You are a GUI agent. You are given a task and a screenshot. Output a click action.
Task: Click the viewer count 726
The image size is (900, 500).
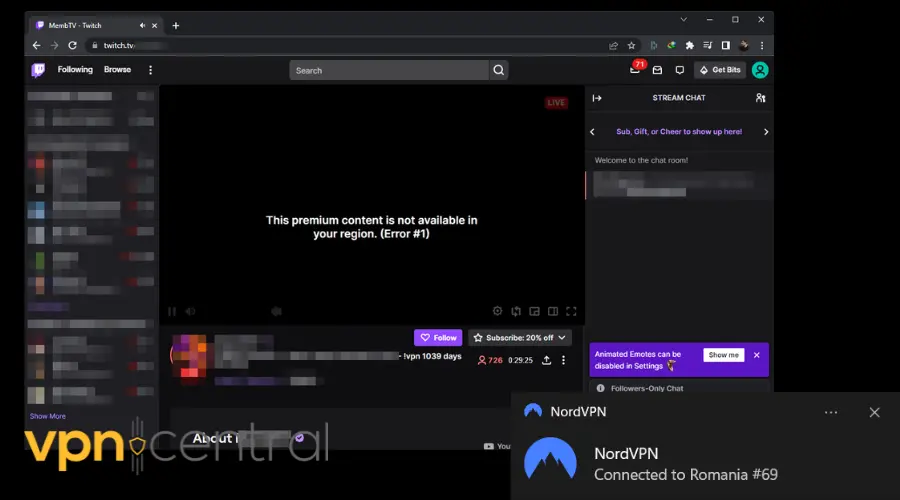pyautogui.click(x=490, y=360)
